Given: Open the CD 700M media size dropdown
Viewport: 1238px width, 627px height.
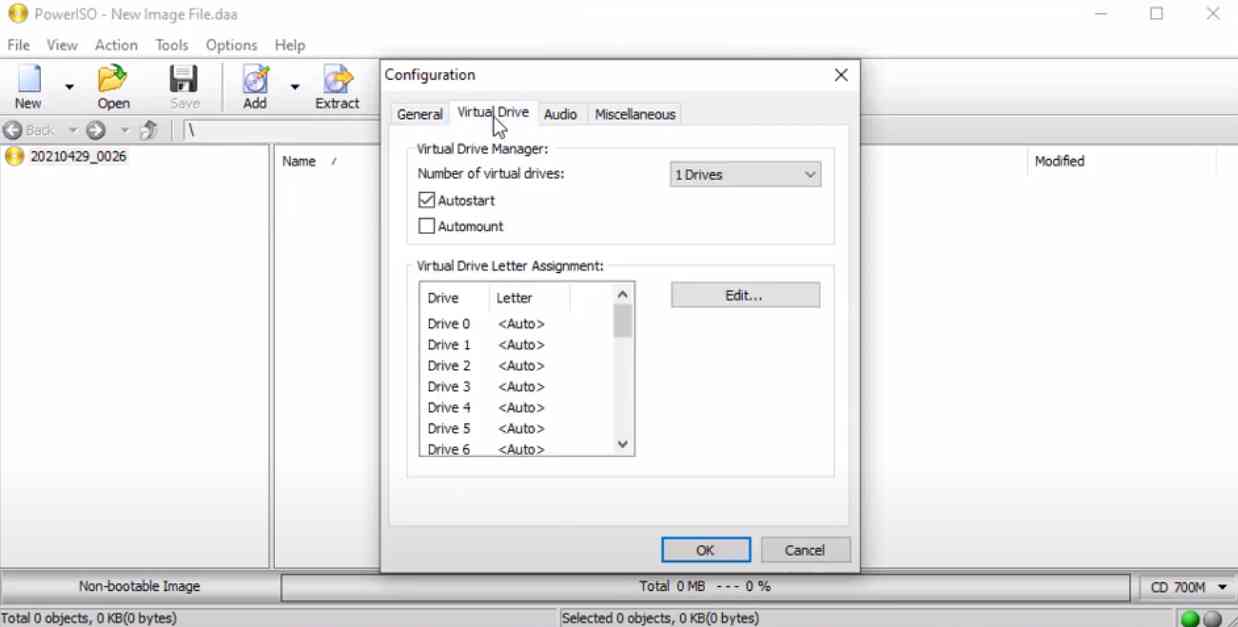Looking at the screenshot, I should pyautogui.click(x=1189, y=587).
